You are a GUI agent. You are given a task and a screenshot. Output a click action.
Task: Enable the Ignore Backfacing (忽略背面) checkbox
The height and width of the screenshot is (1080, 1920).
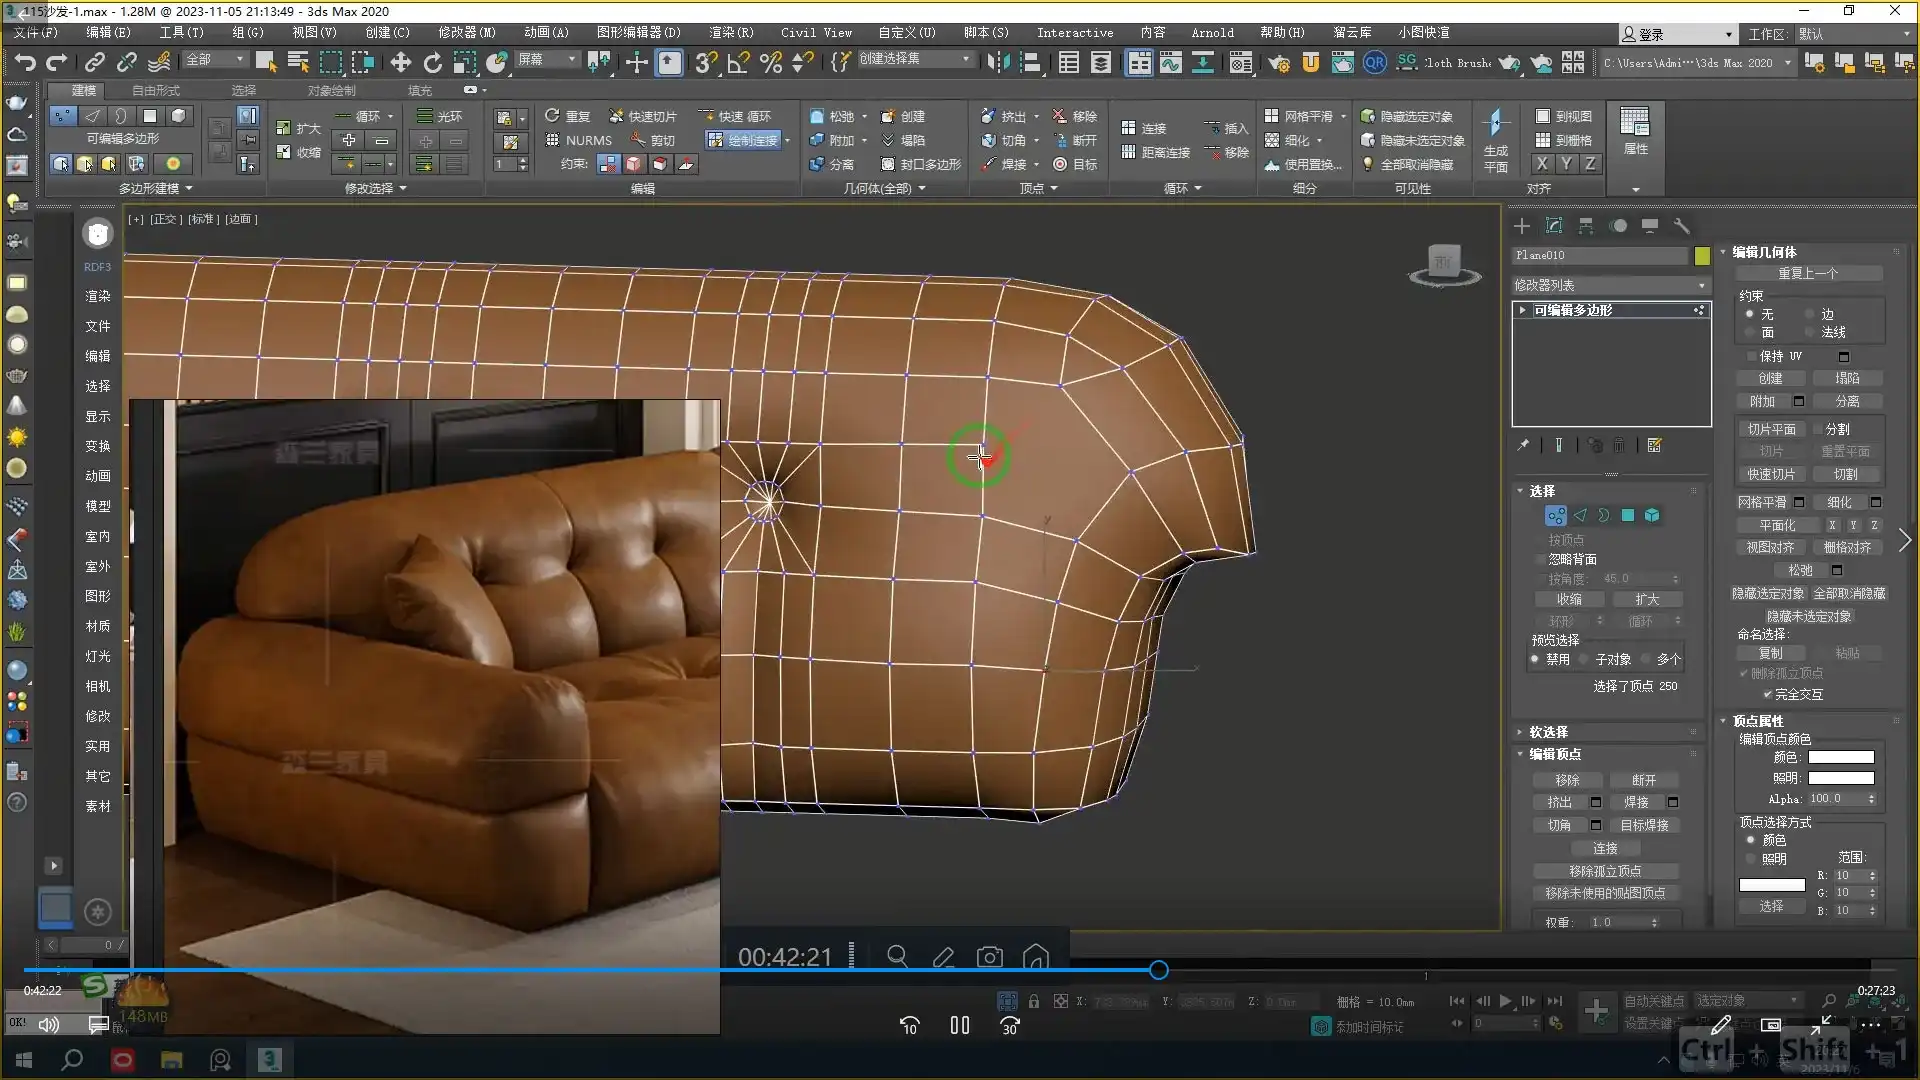point(1540,560)
